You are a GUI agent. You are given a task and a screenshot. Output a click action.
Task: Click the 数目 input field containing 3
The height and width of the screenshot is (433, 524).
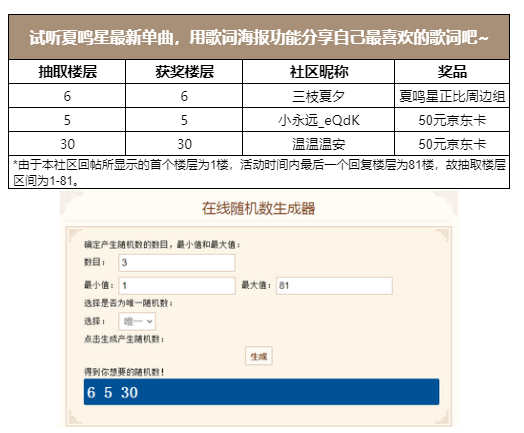tap(177, 263)
